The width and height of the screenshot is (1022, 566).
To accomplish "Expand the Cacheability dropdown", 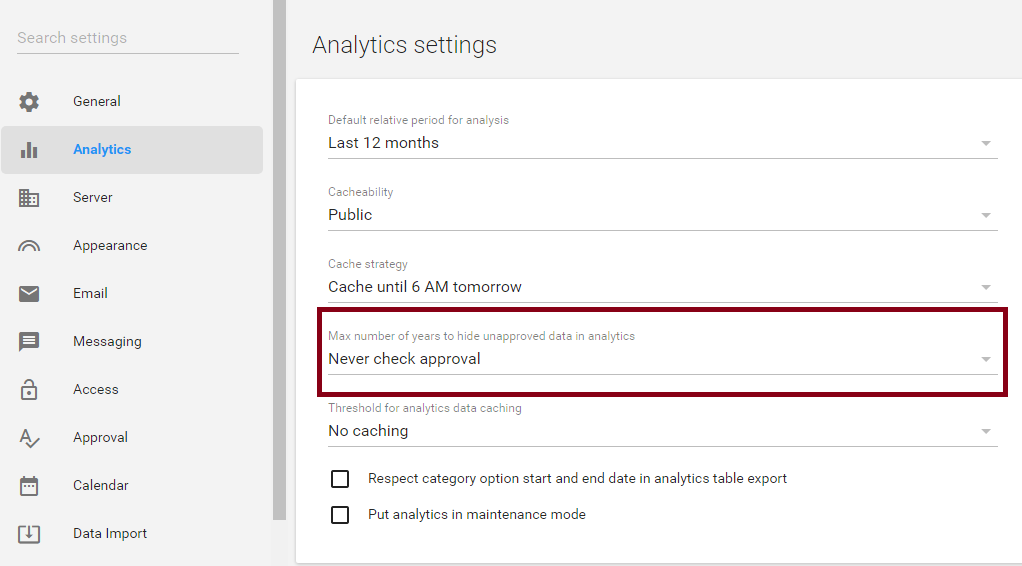I will pos(662,215).
